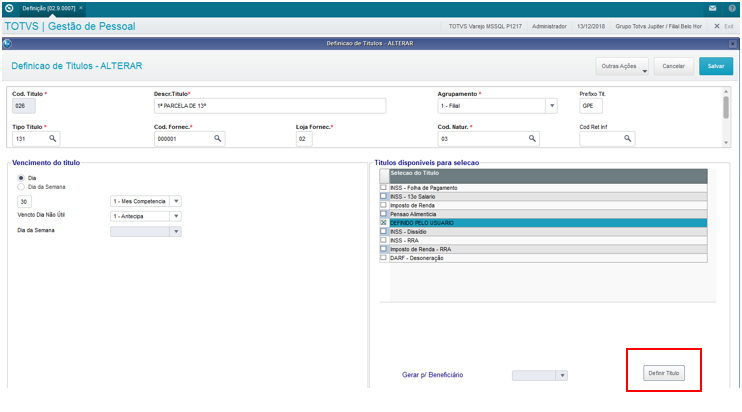
Task: Check INSS - 13o Salario
Action: pyautogui.click(x=383, y=196)
